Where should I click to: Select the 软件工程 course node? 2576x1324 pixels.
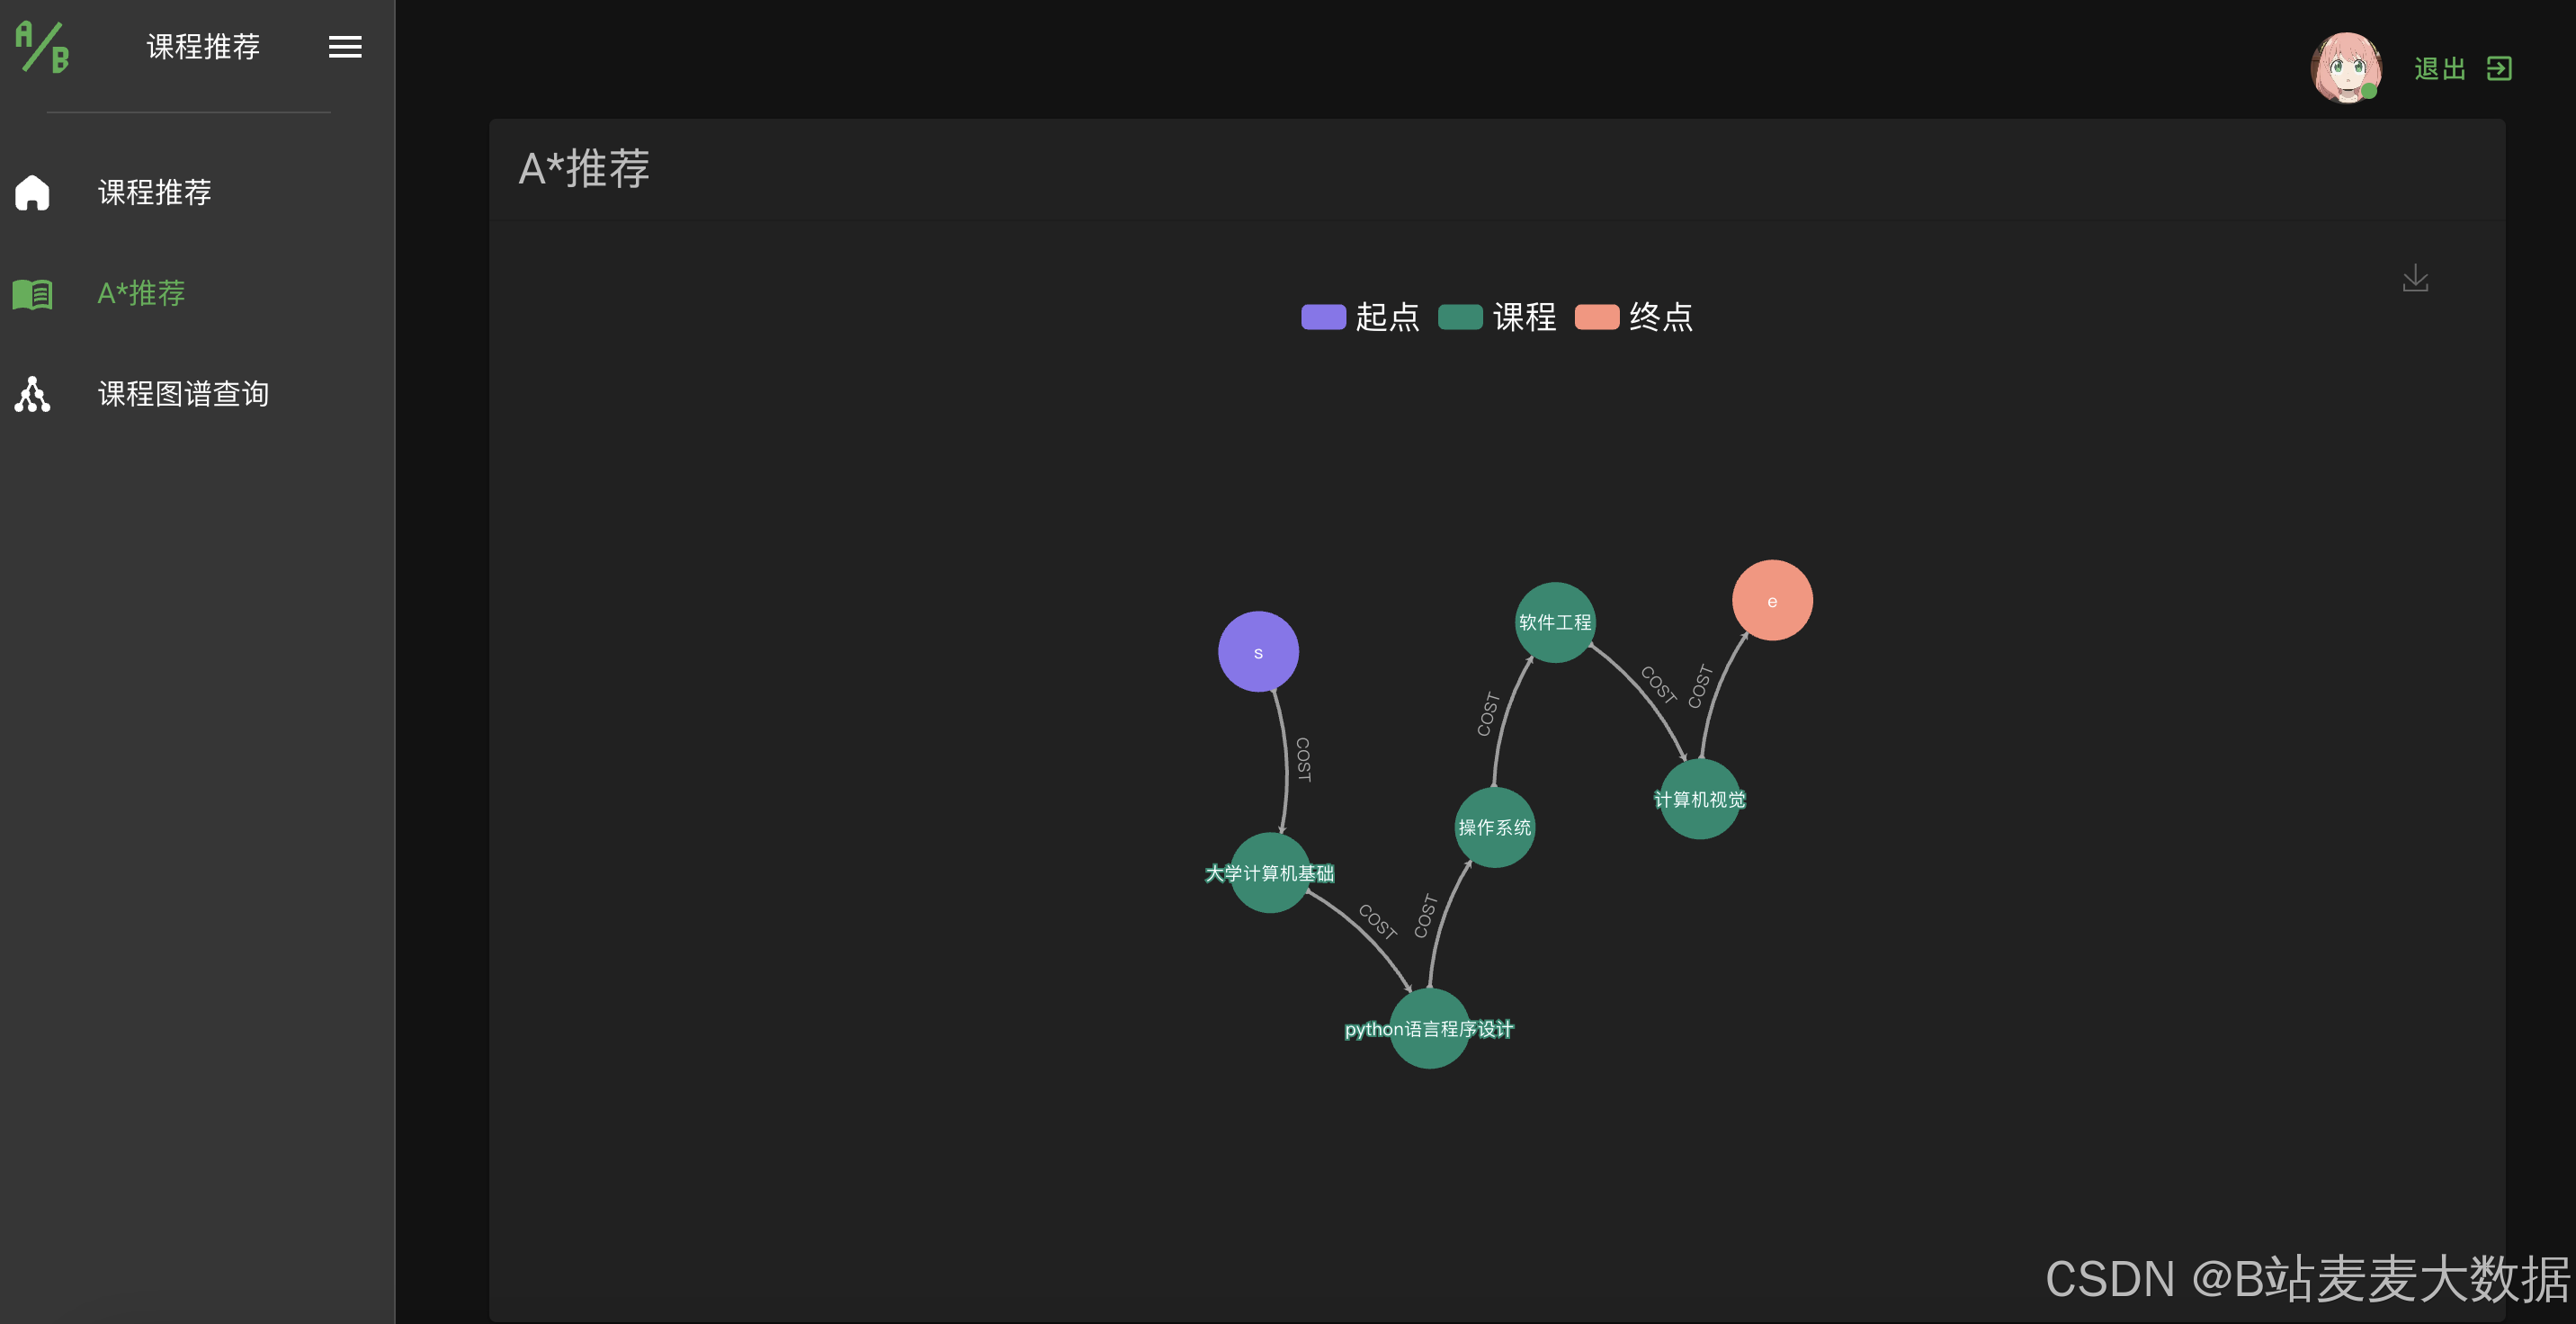click(x=1555, y=622)
